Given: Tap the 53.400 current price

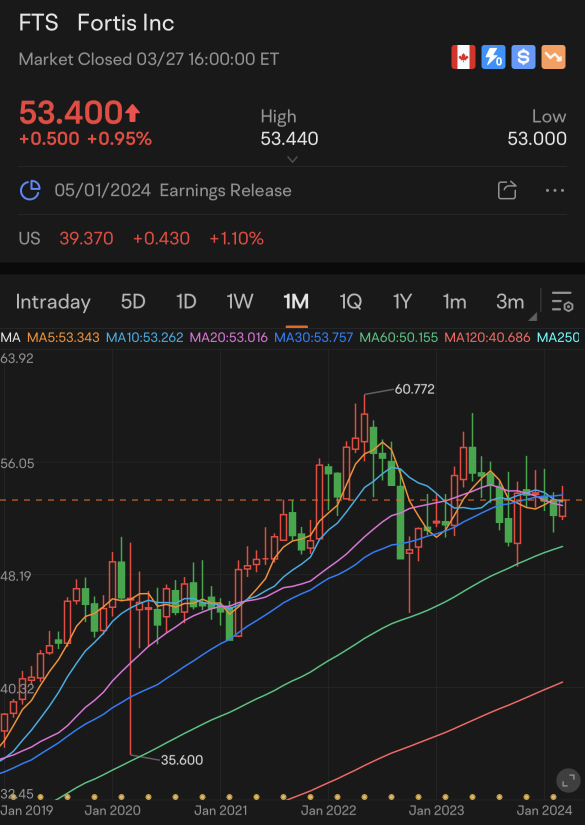Looking at the screenshot, I should (80, 112).
